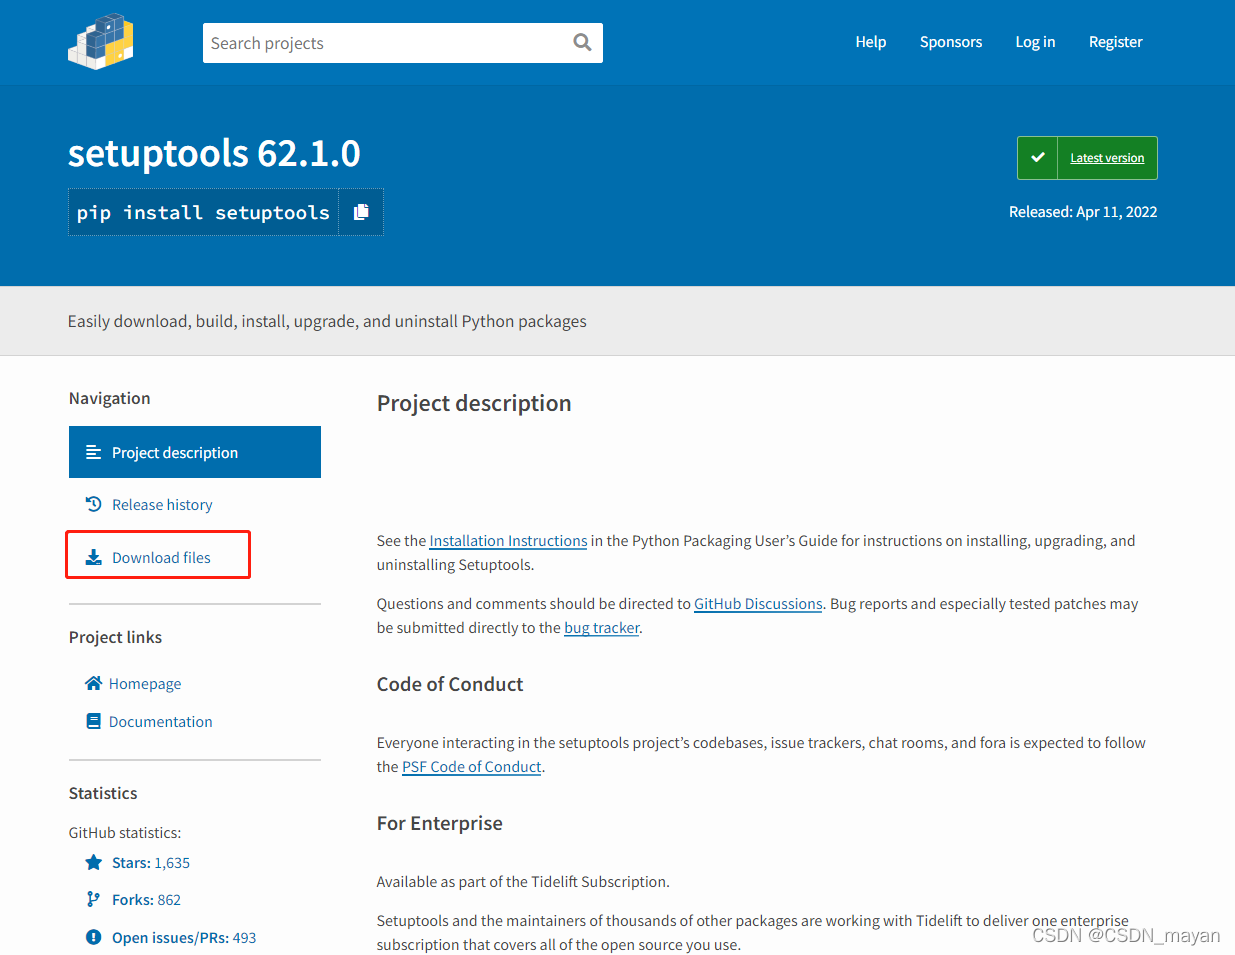This screenshot has height=955, width=1235.
Task: Click the 'Released: Apr 11, 2022' text
Action: tap(1083, 212)
